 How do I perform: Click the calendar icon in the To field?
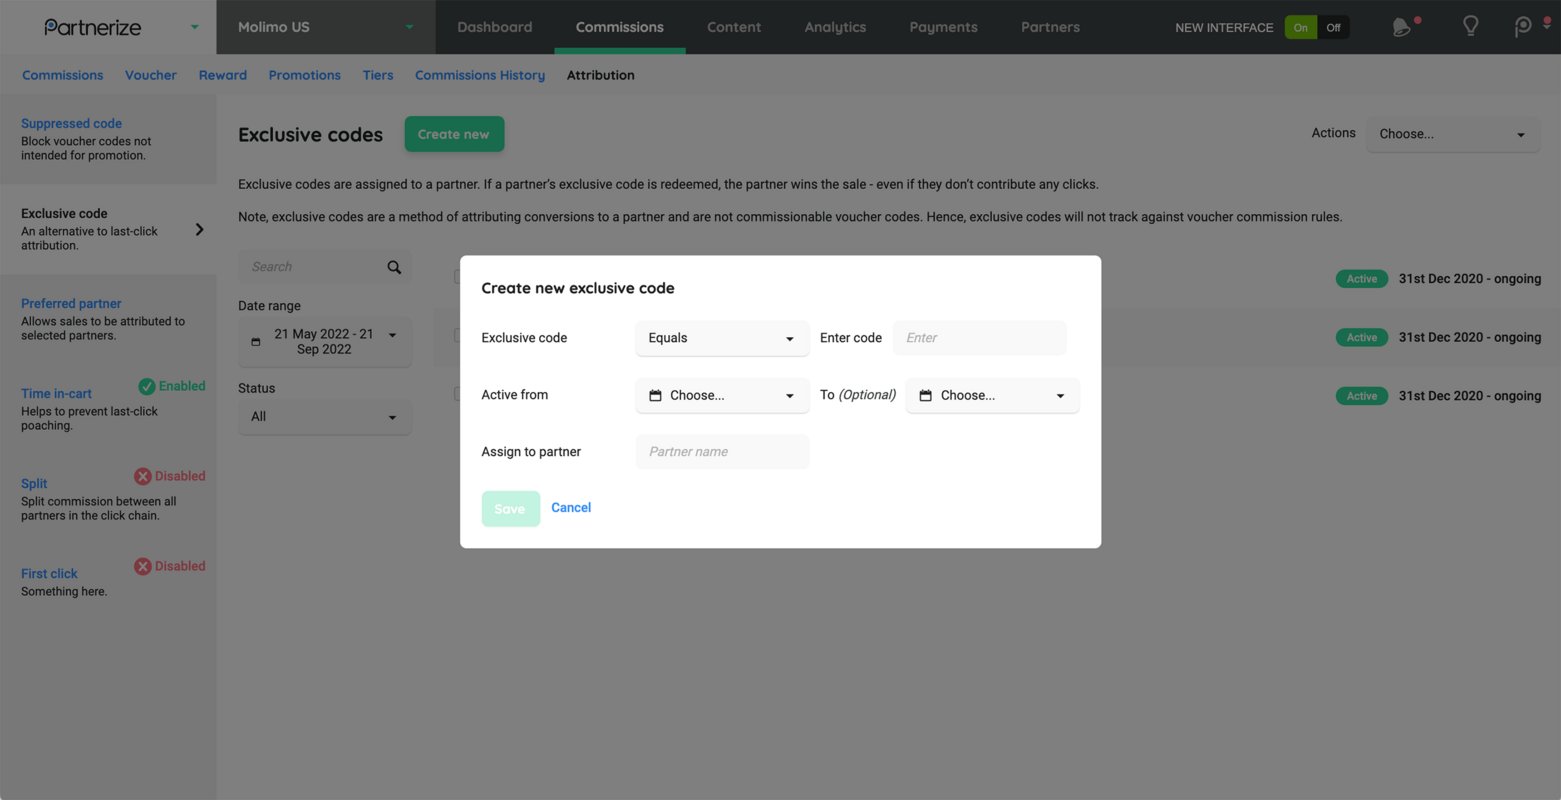[925, 395]
